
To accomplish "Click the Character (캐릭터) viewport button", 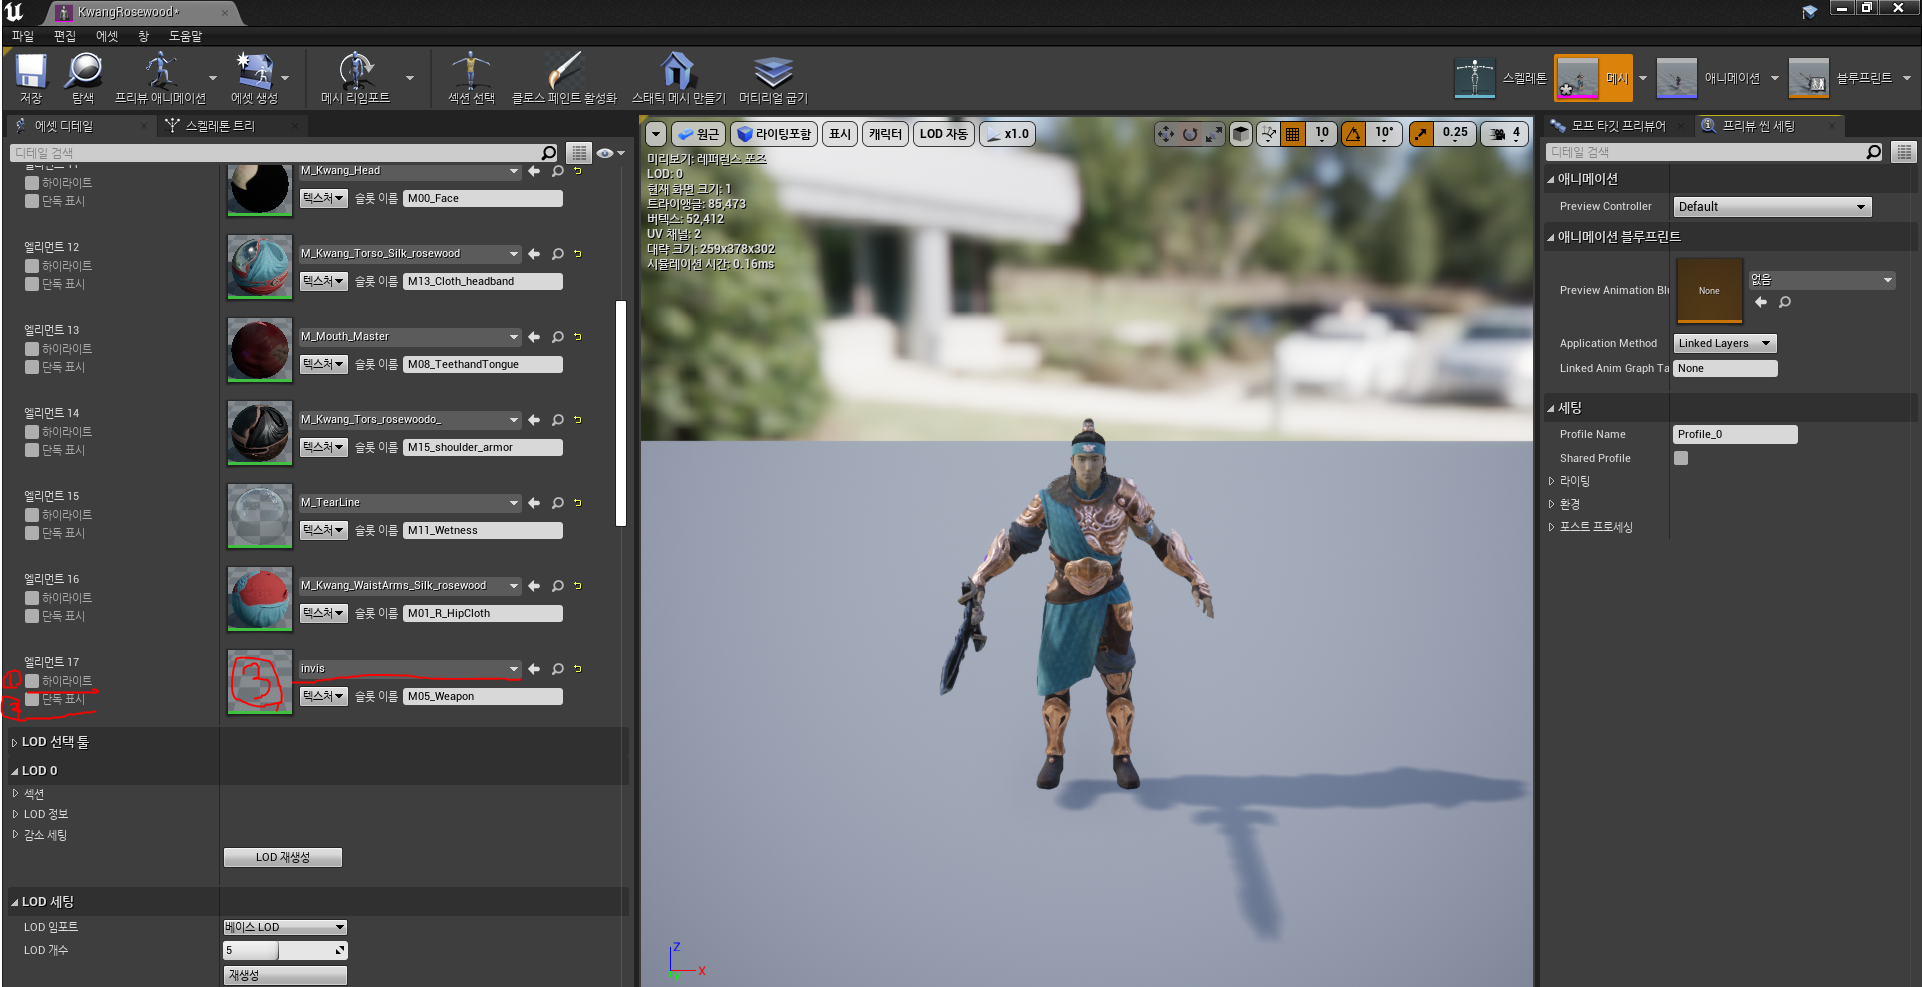I will tap(885, 134).
